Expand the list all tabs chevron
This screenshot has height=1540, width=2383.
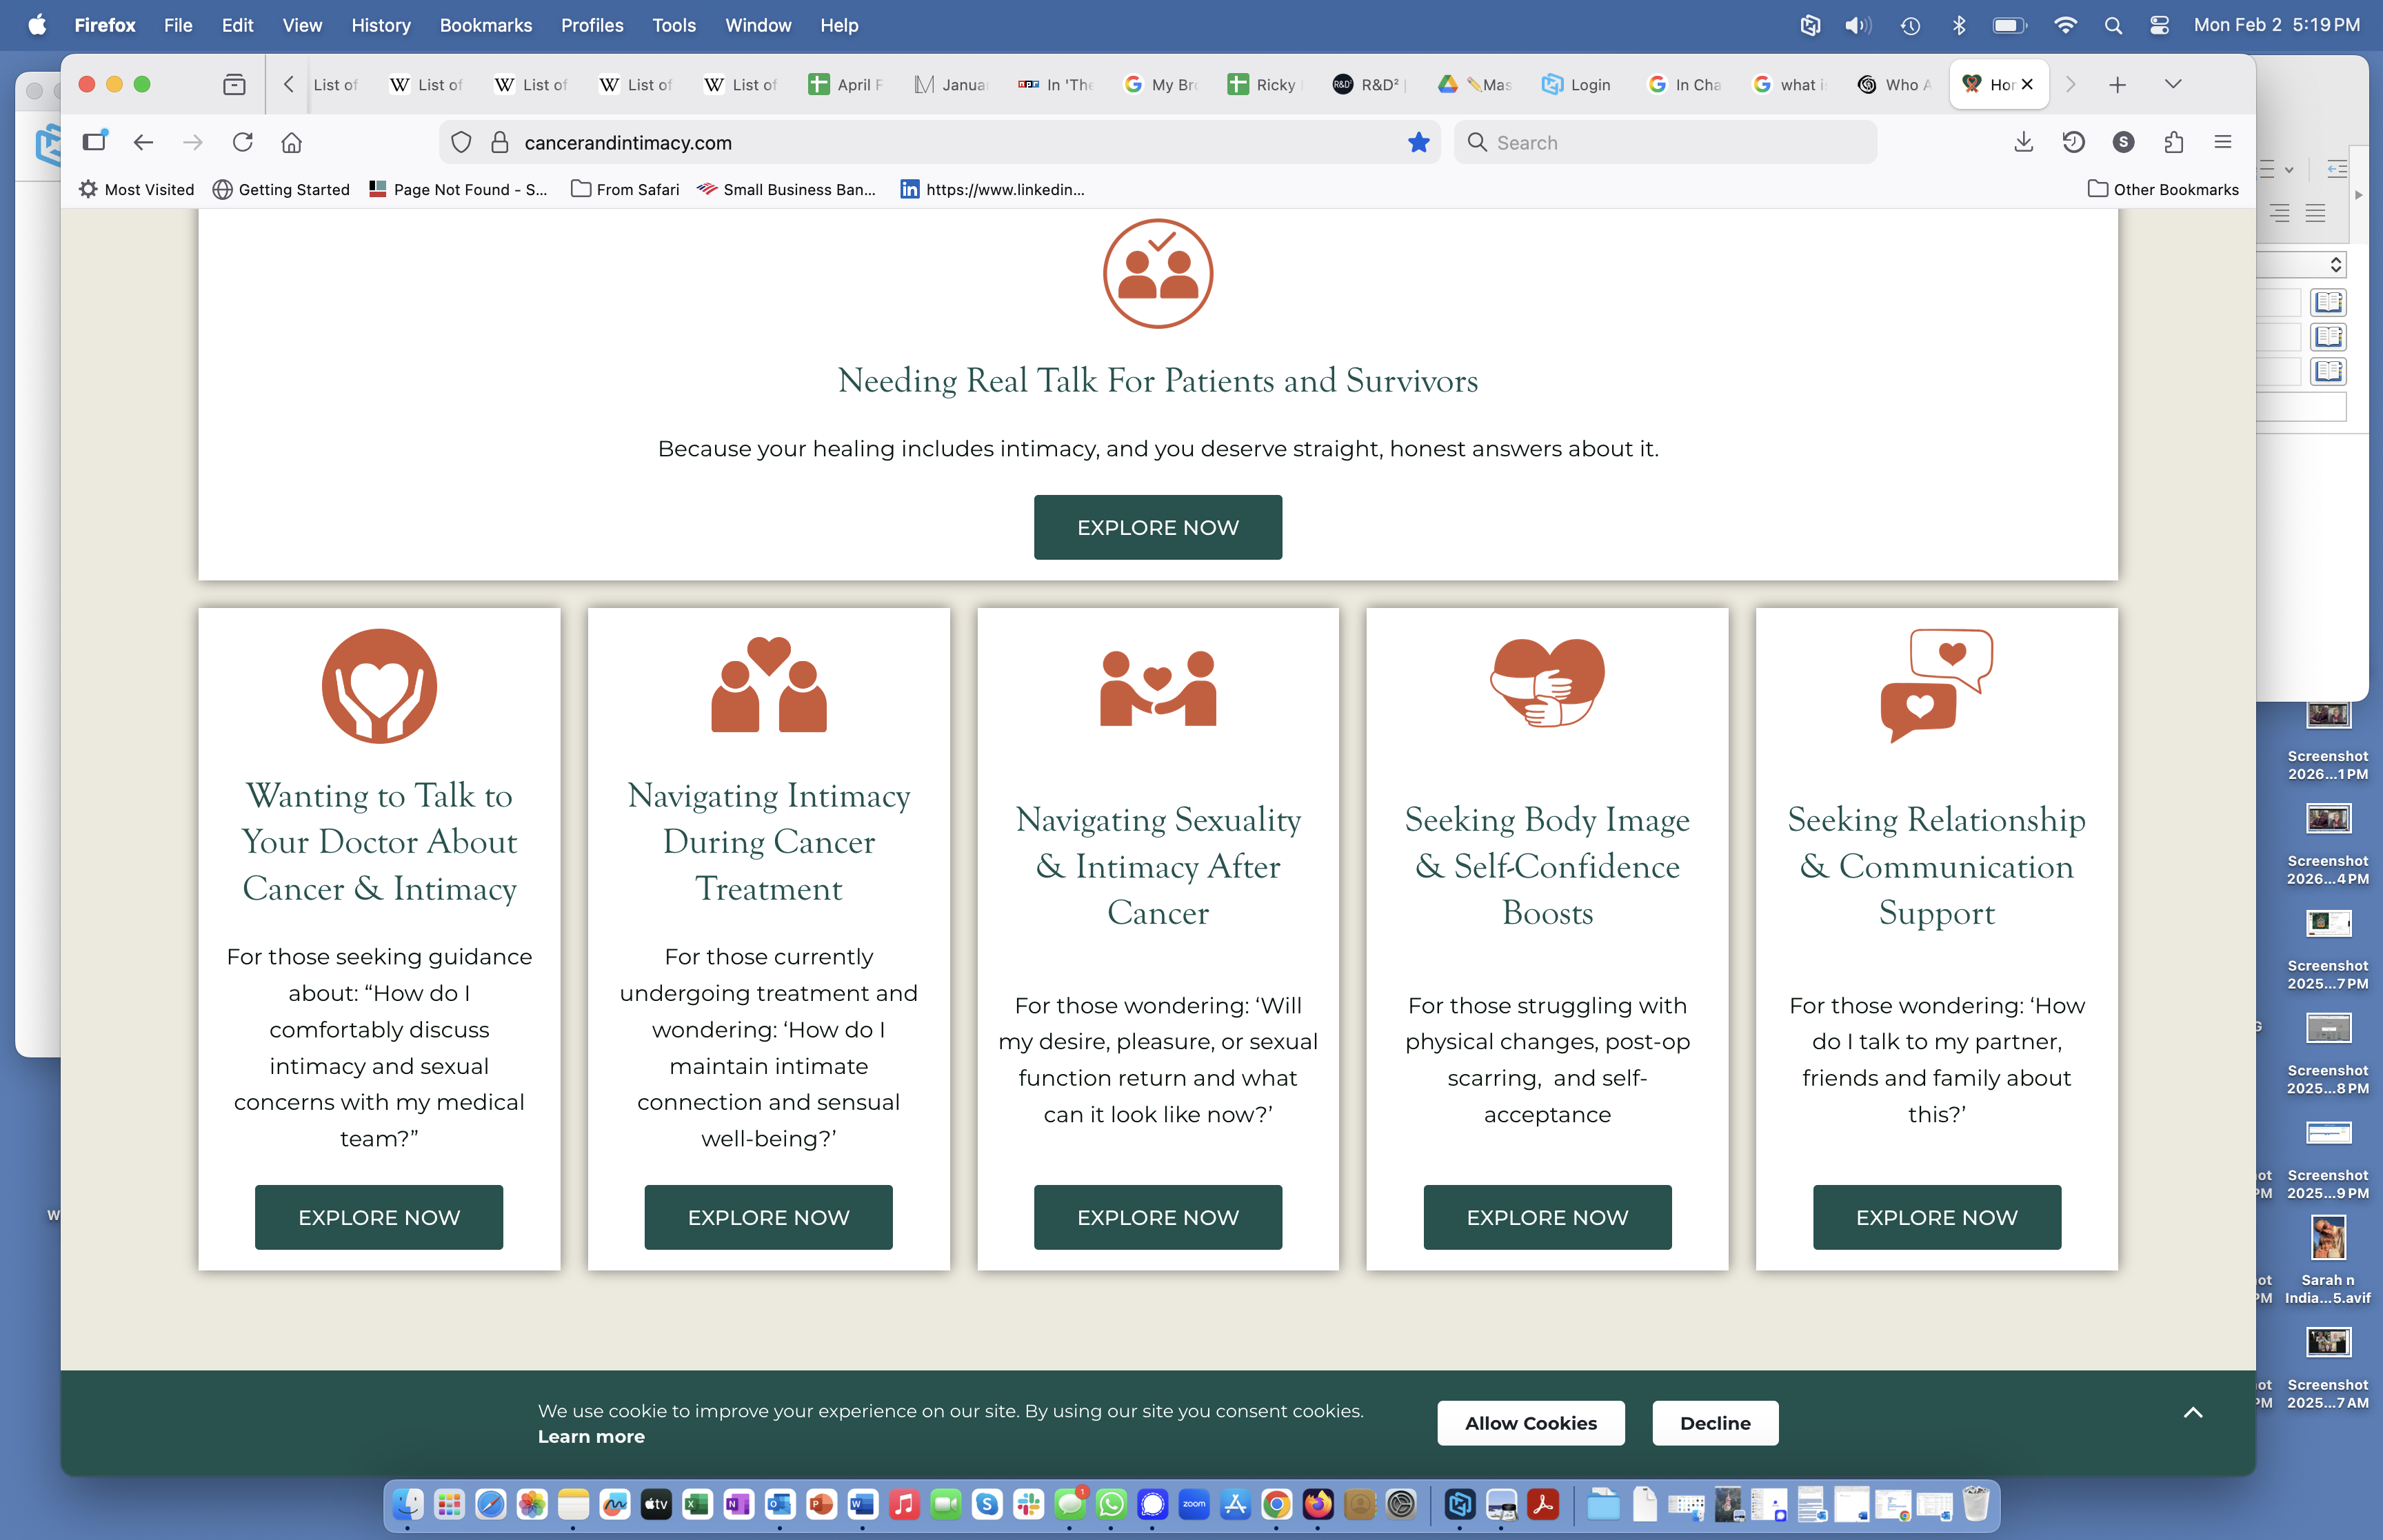(x=2172, y=84)
